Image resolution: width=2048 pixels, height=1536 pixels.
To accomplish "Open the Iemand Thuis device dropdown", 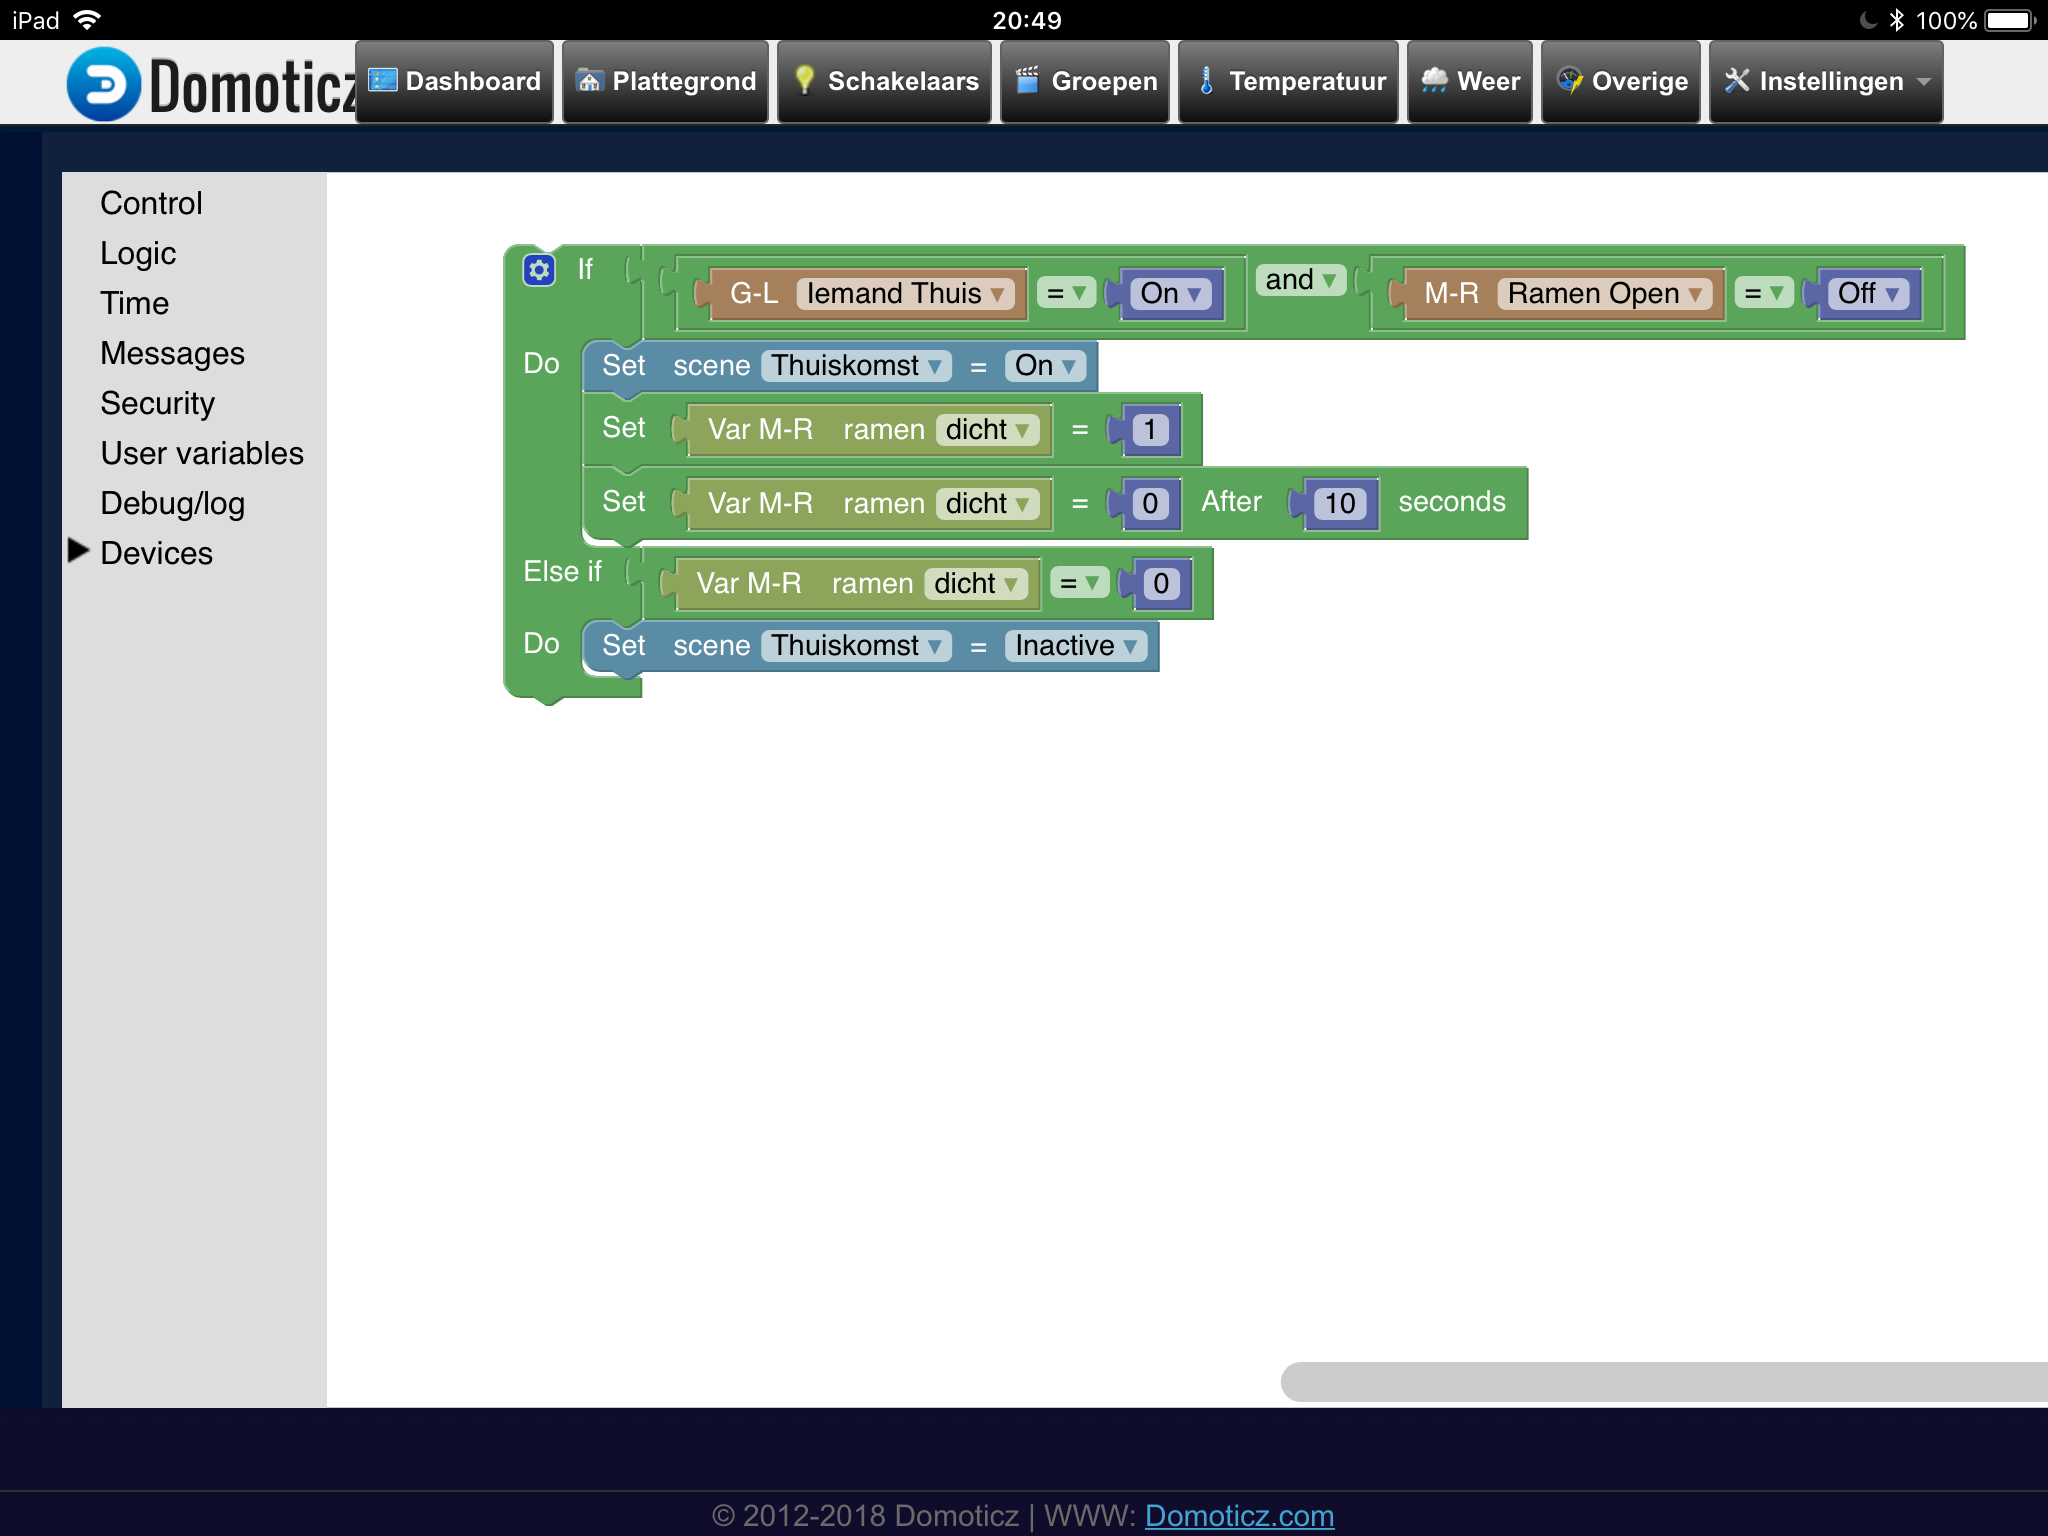I will (x=905, y=294).
